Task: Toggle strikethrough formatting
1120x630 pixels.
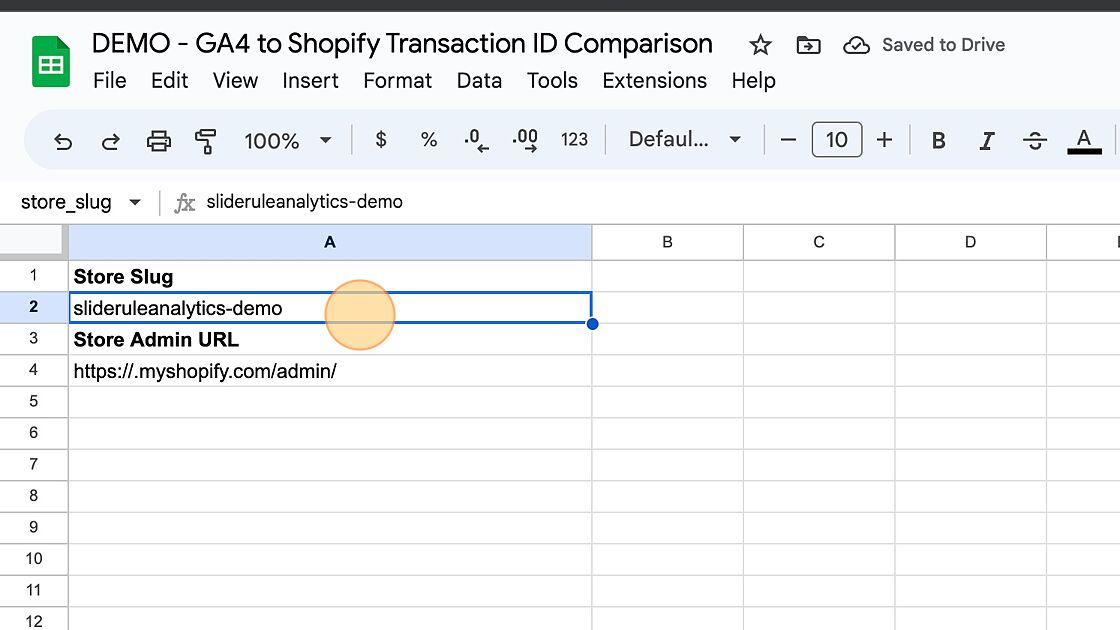Action: [1035, 141]
